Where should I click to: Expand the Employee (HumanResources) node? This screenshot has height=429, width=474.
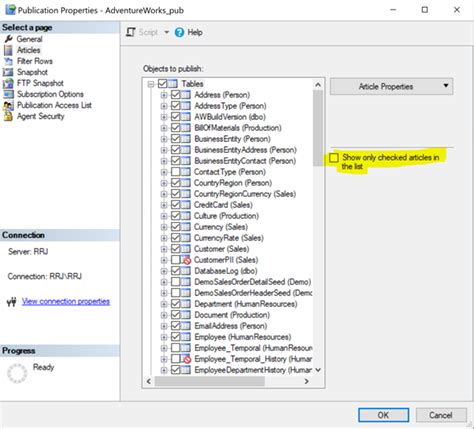click(x=164, y=337)
